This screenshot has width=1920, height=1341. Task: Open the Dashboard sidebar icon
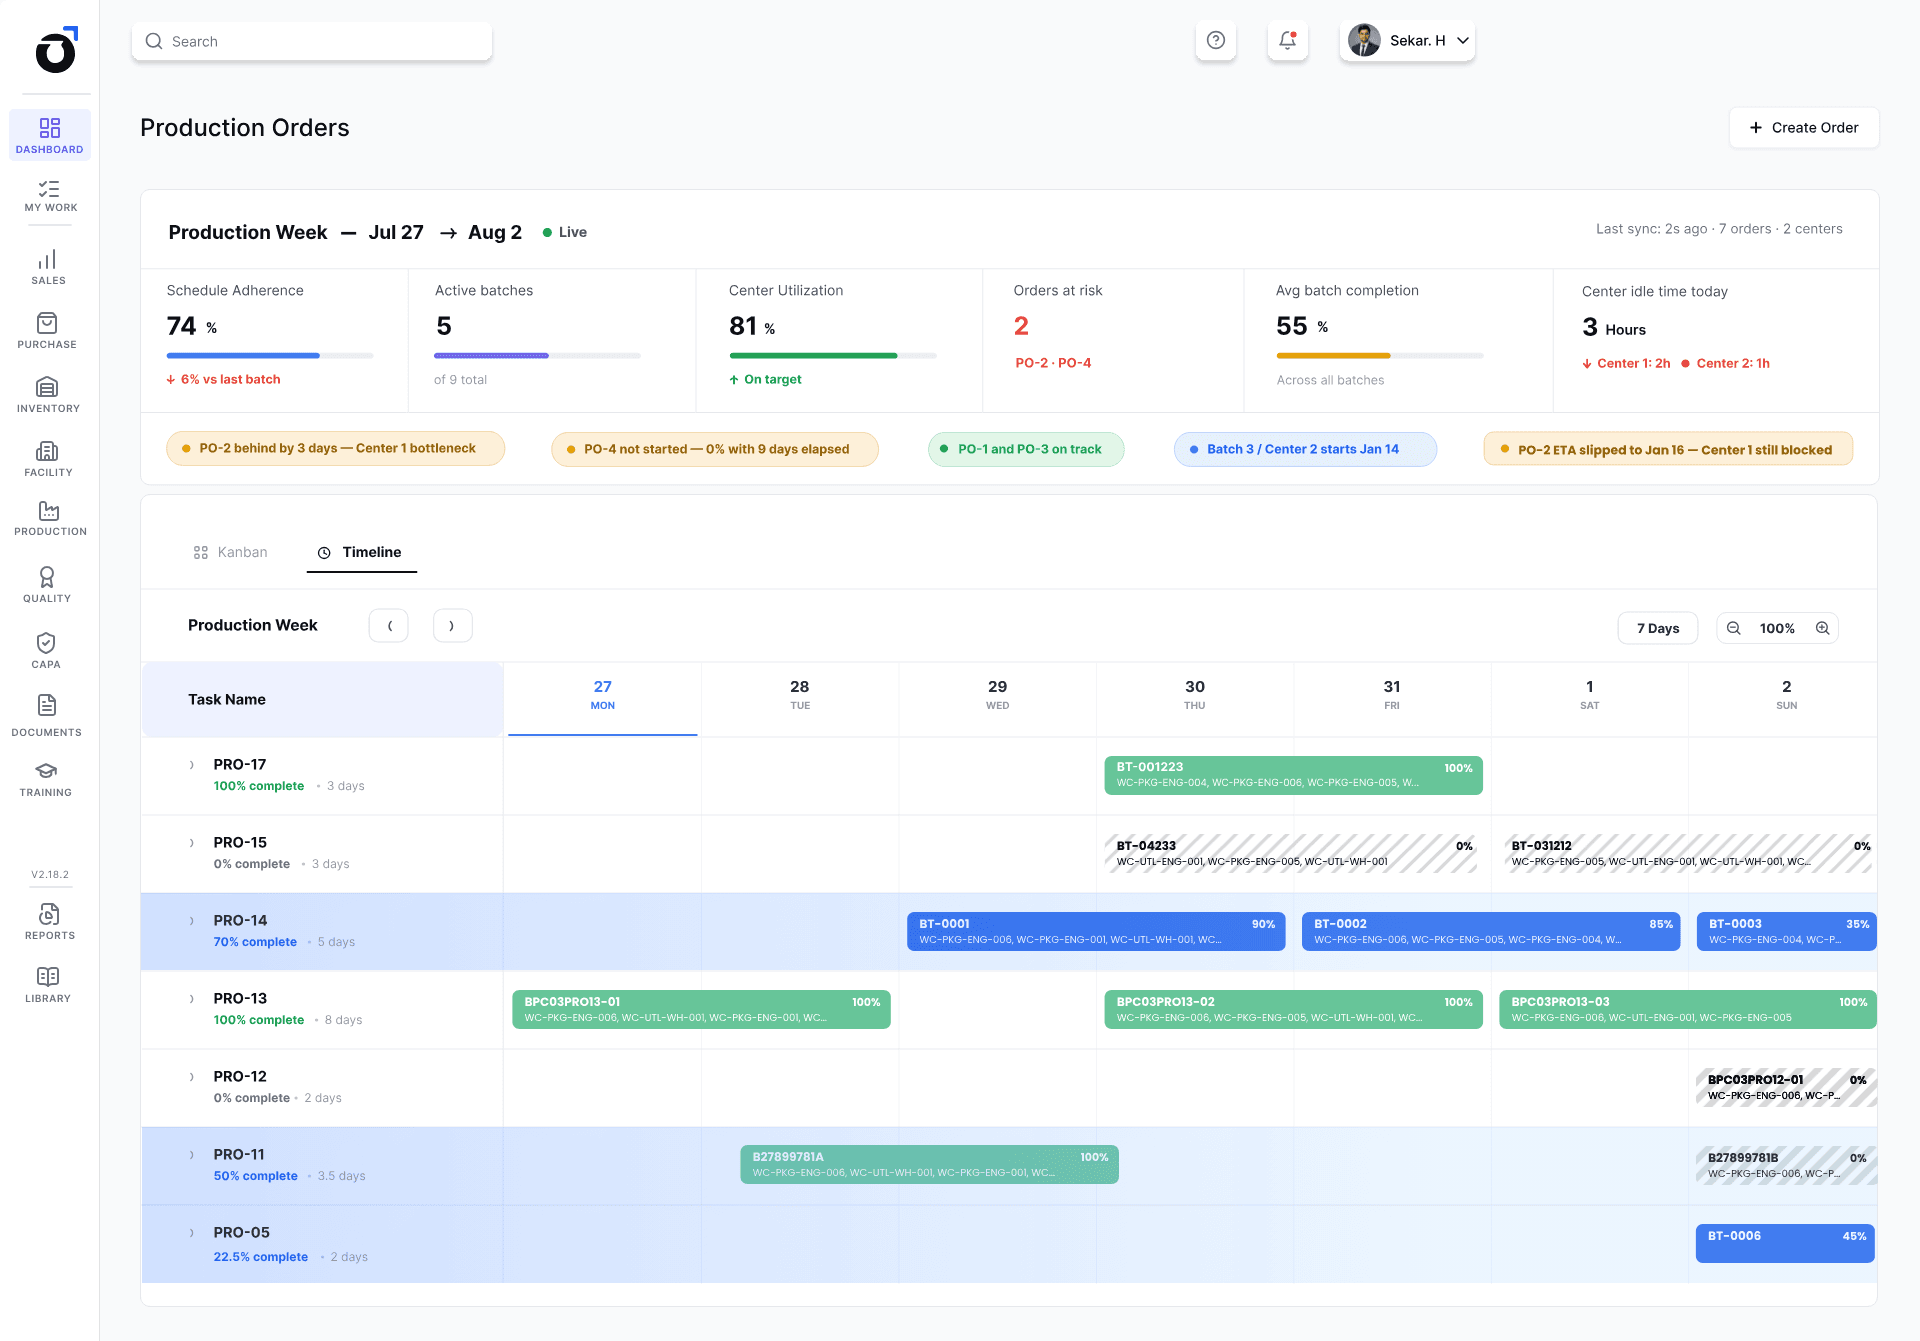[x=49, y=135]
